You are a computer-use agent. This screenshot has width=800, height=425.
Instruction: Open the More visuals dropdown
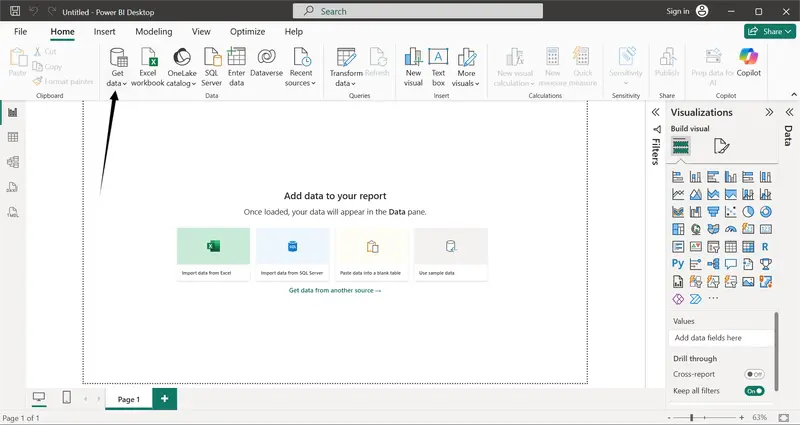pos(466,67)
